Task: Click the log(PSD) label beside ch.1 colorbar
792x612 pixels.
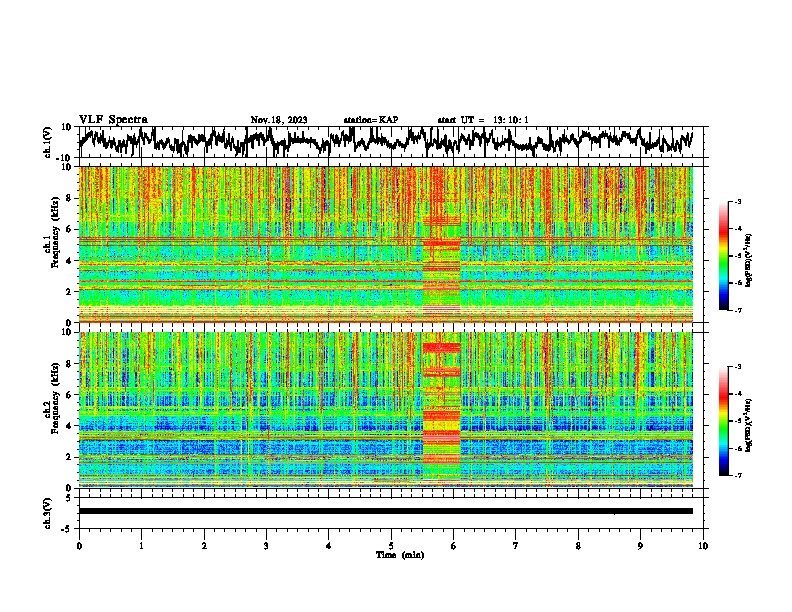Action: (x=749, y=260)
